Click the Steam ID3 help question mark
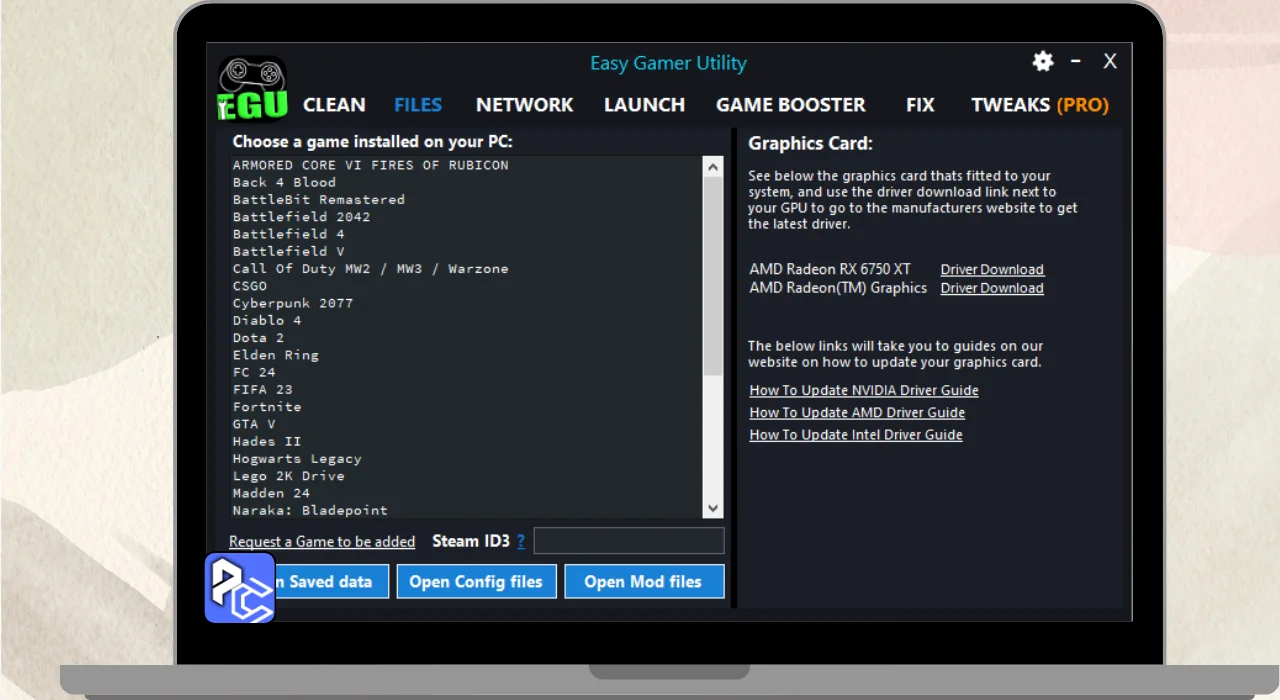The width and height of the screenshot is (1280, 700). point(521,541)
